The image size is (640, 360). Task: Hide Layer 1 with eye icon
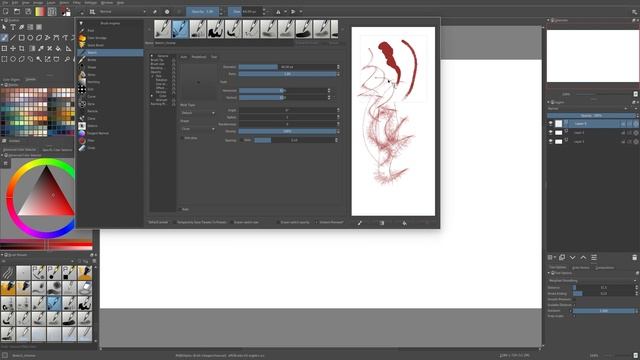click(x=551, y=141)
